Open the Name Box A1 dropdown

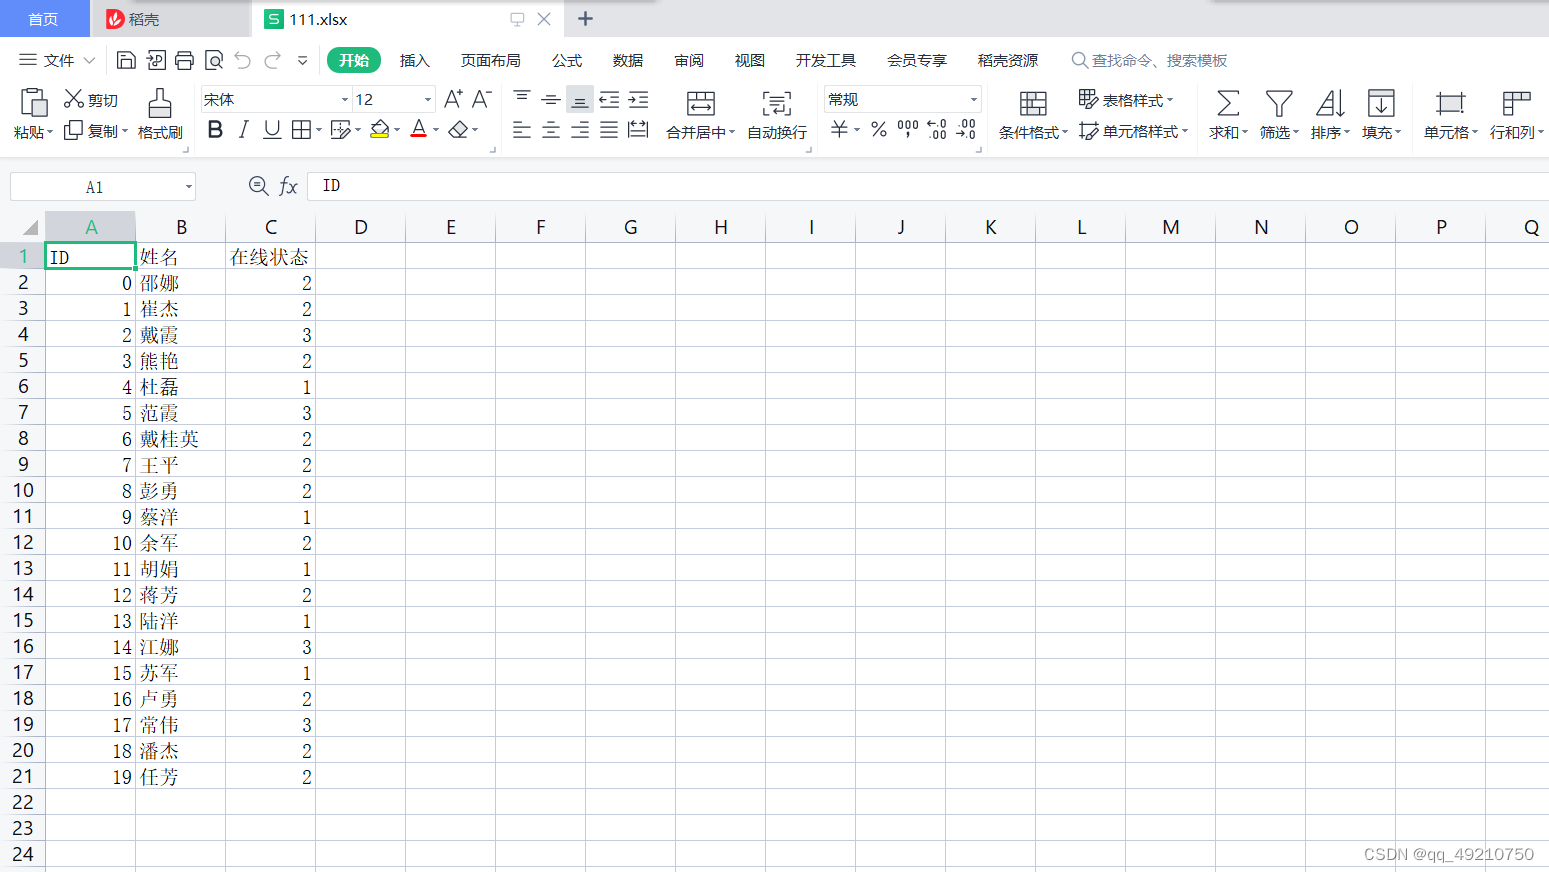188,187
